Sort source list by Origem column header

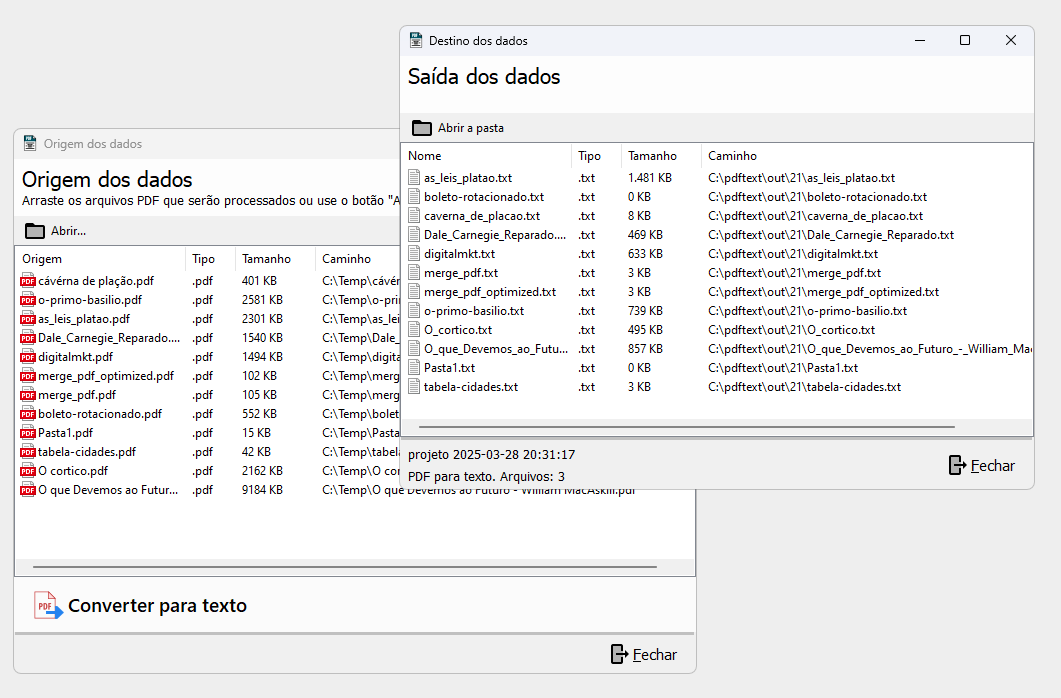[x=42, y=259]
